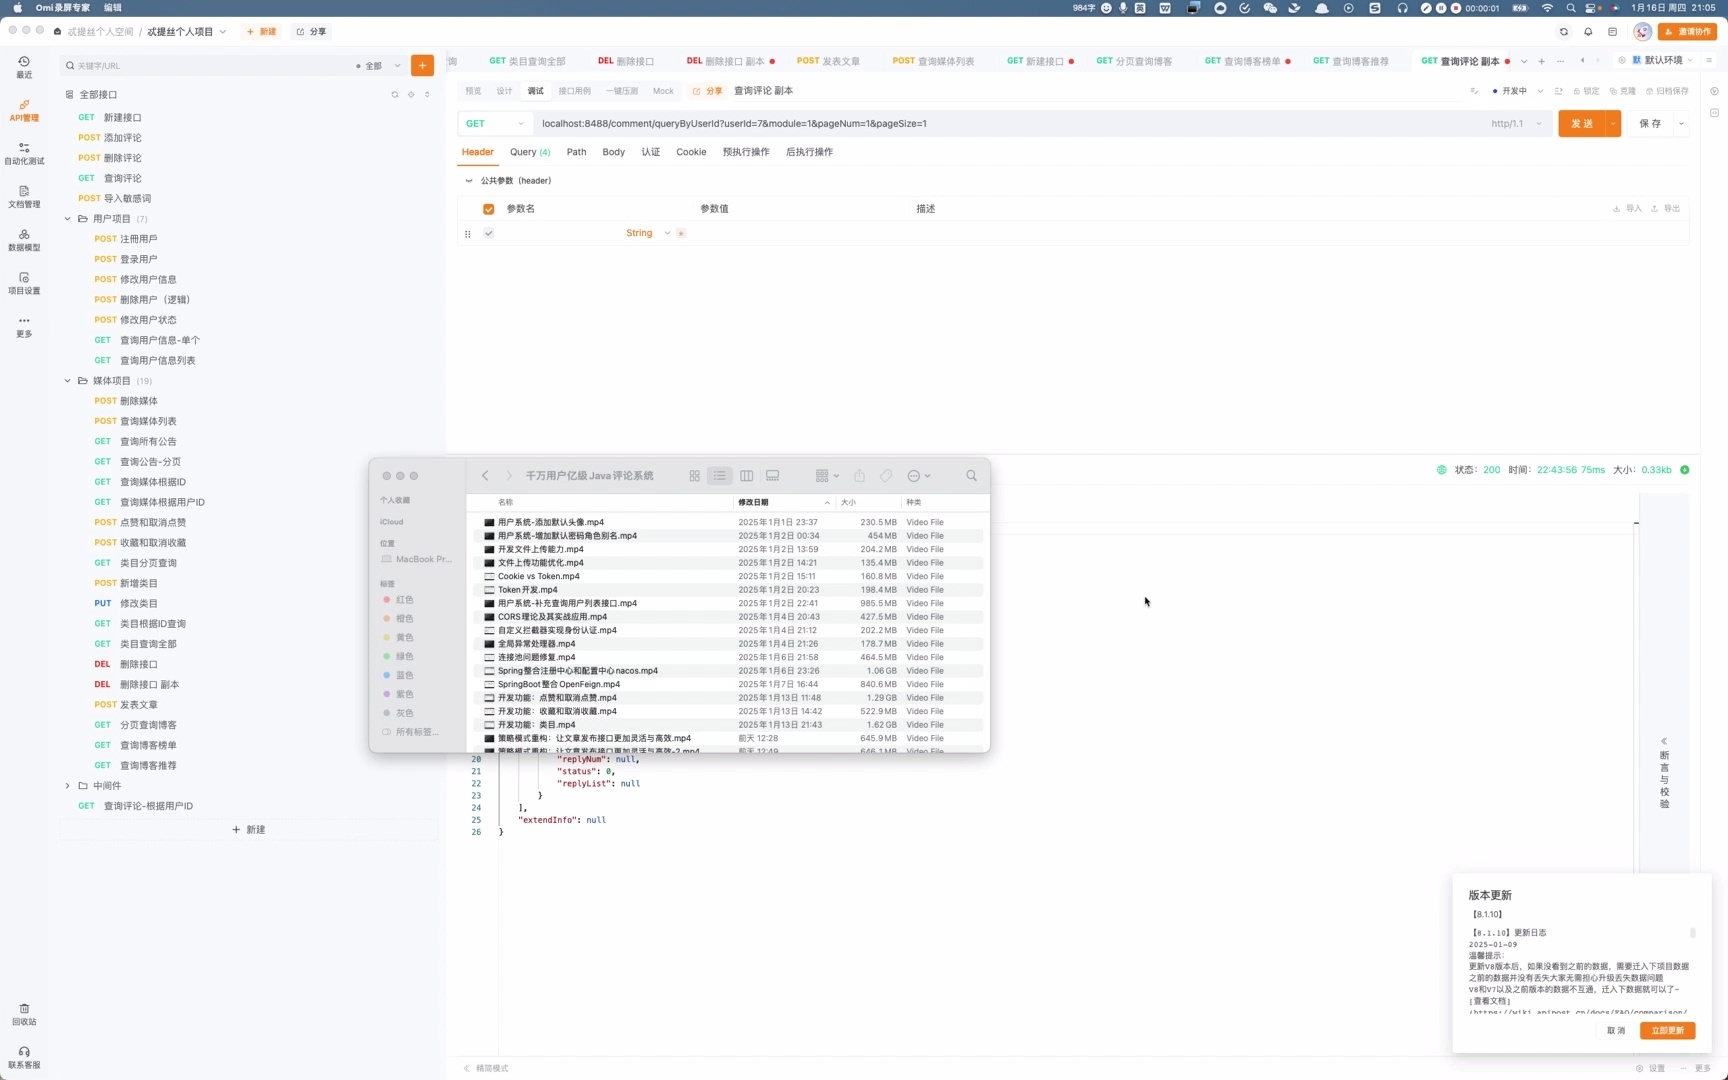Click the 发送 send button
Viewport: 1728px width, 1080px height.
point(1581,124)
